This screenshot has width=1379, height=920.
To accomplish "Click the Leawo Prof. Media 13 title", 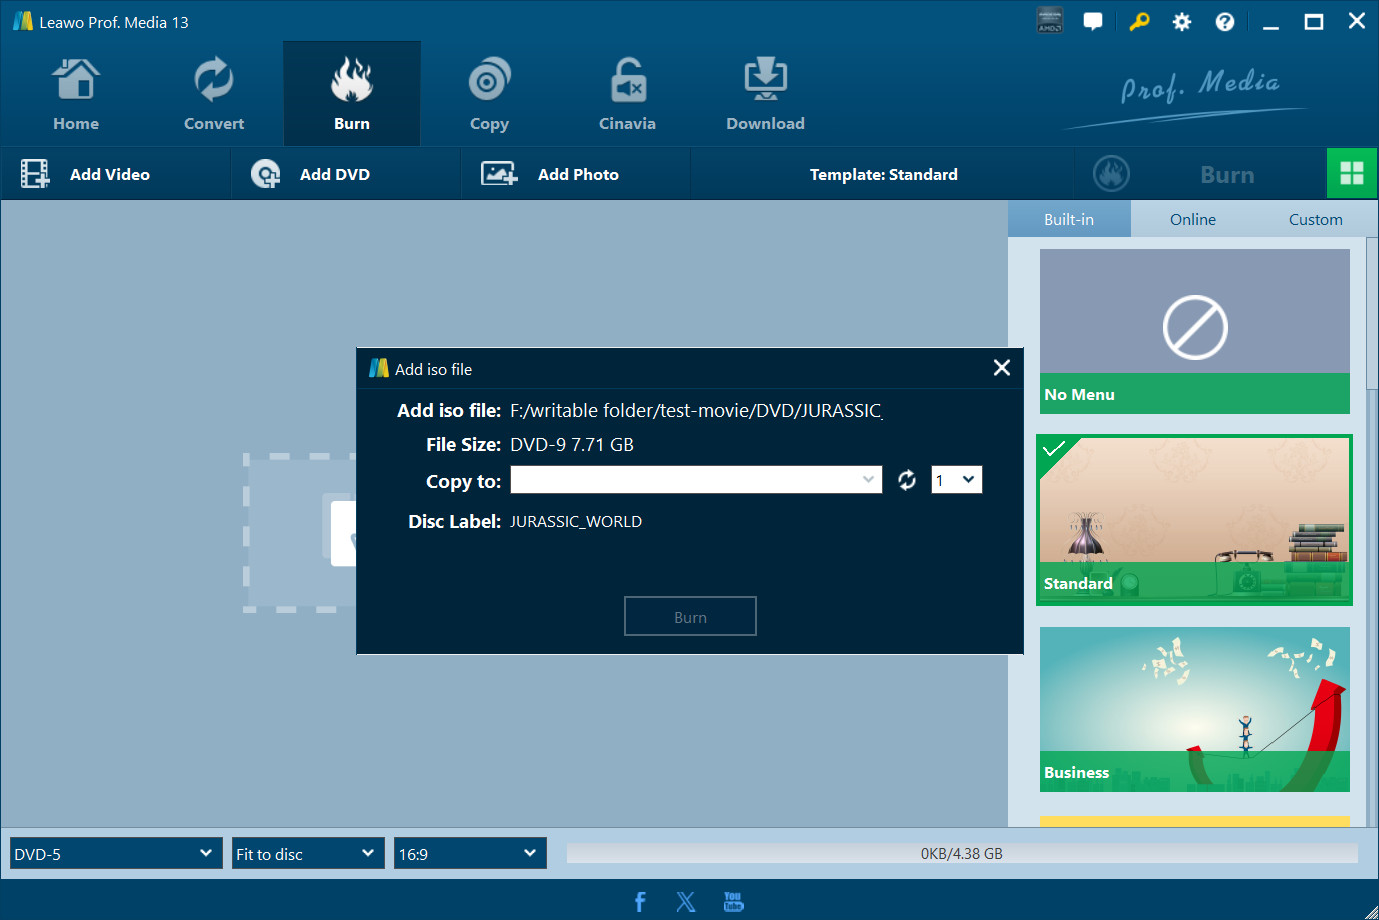I will [114, 22].
